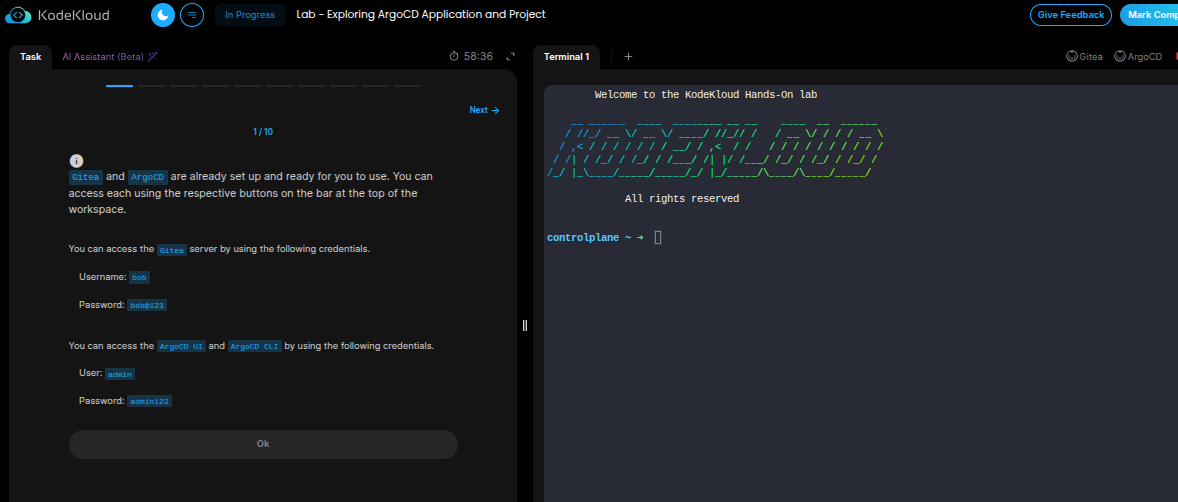Viewport: 1178px width, 502px height.
Task: Open Gitea from the top bar
Action: (1085, 56)
